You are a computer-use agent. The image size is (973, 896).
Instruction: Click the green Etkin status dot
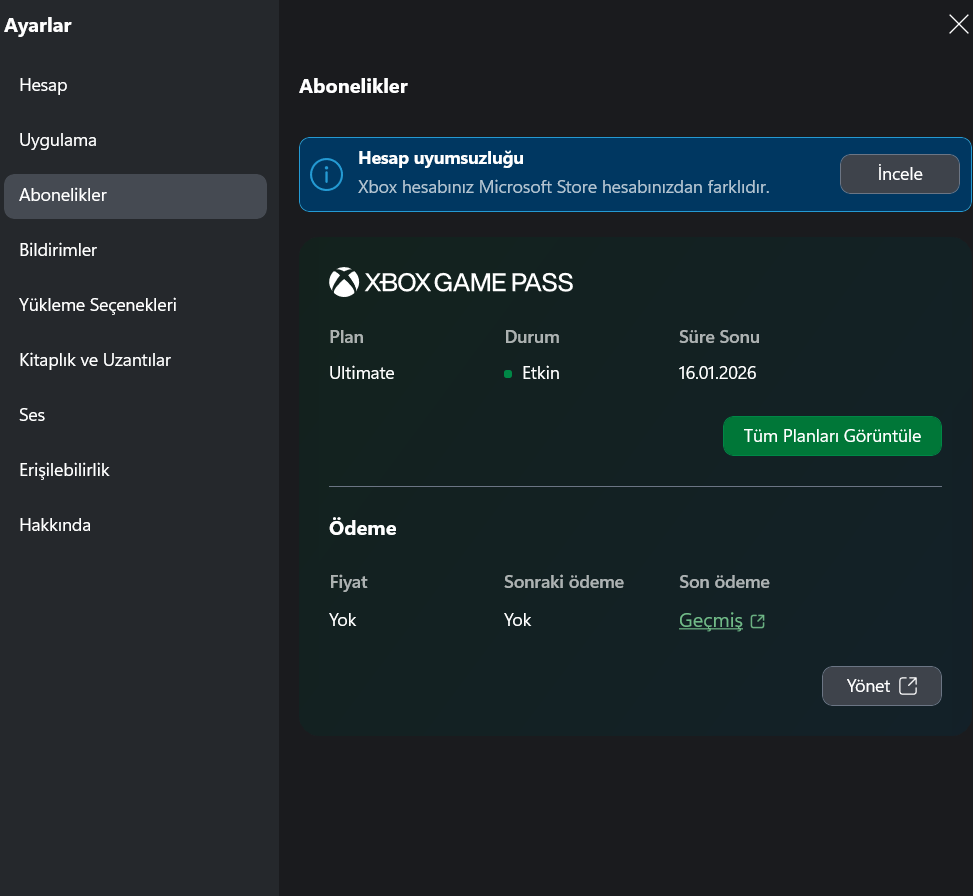(x=508, y=374)
